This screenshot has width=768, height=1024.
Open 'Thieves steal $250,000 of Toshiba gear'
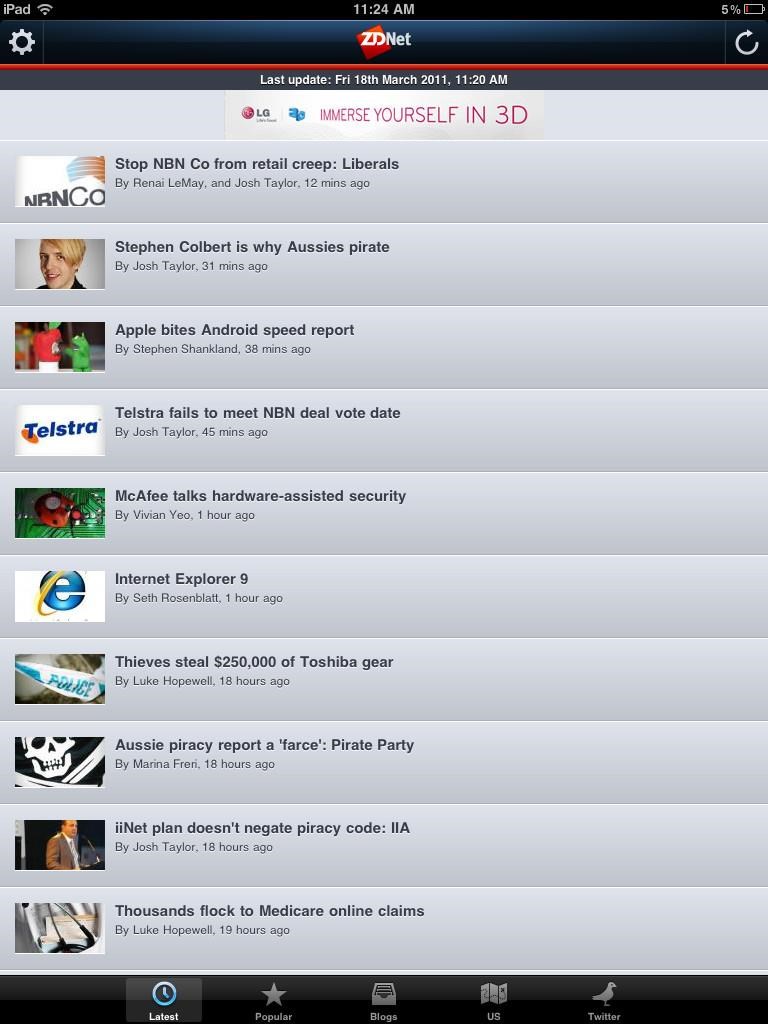384,679
